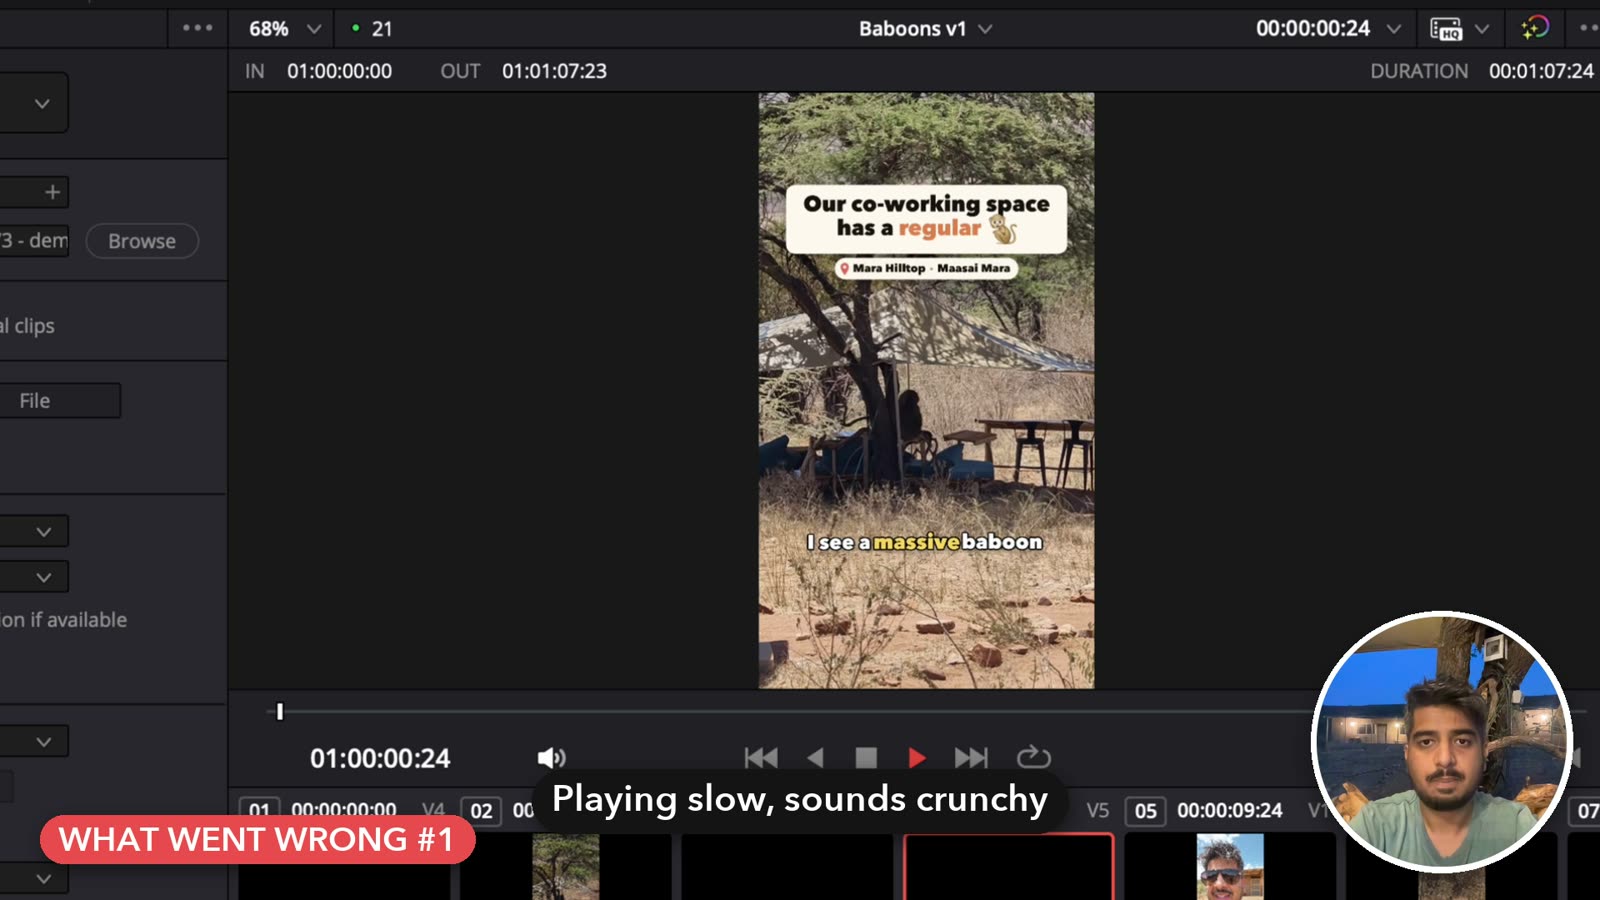Click the OUT timecode 01:01:07:23
Viewport: 1600px width, 900px height.
(x=554, y=71)
